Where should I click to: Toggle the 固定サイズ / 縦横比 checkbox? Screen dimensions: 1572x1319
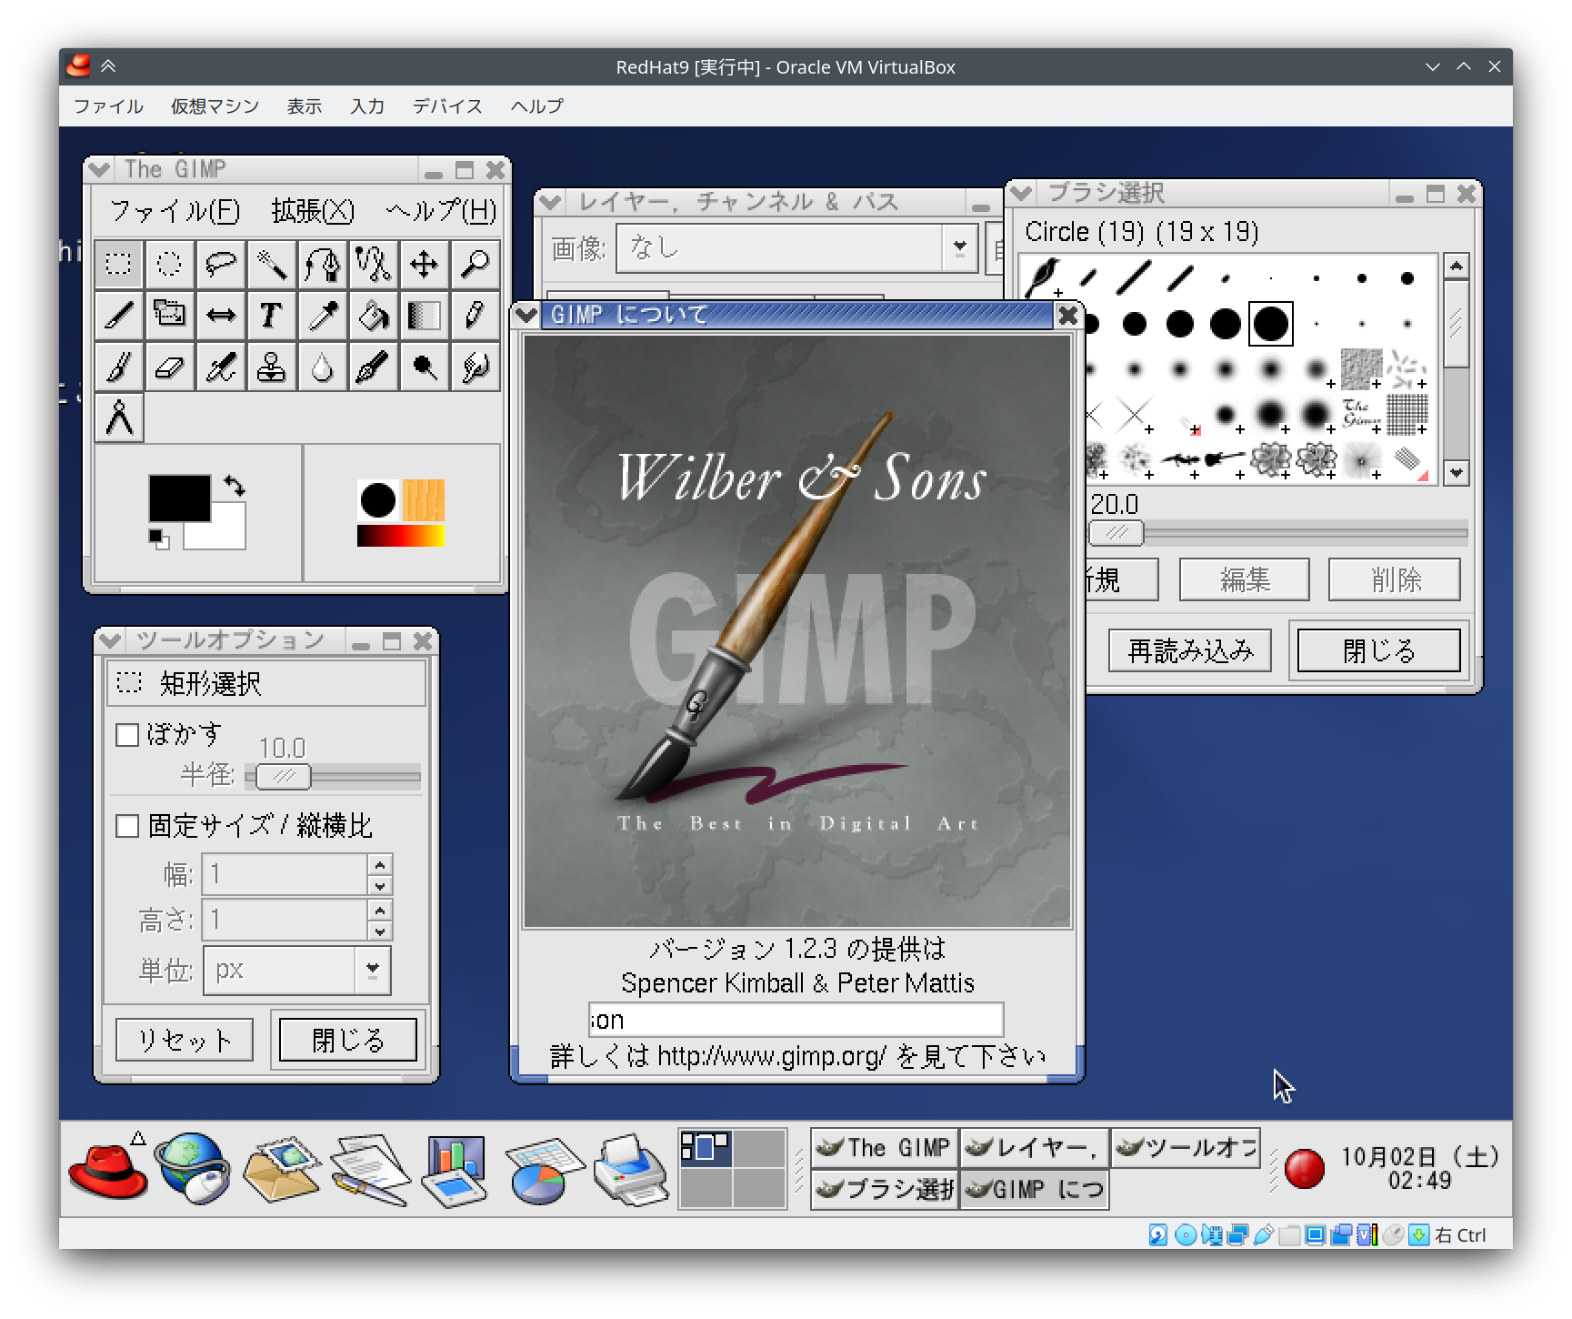(x=127, y=826)
